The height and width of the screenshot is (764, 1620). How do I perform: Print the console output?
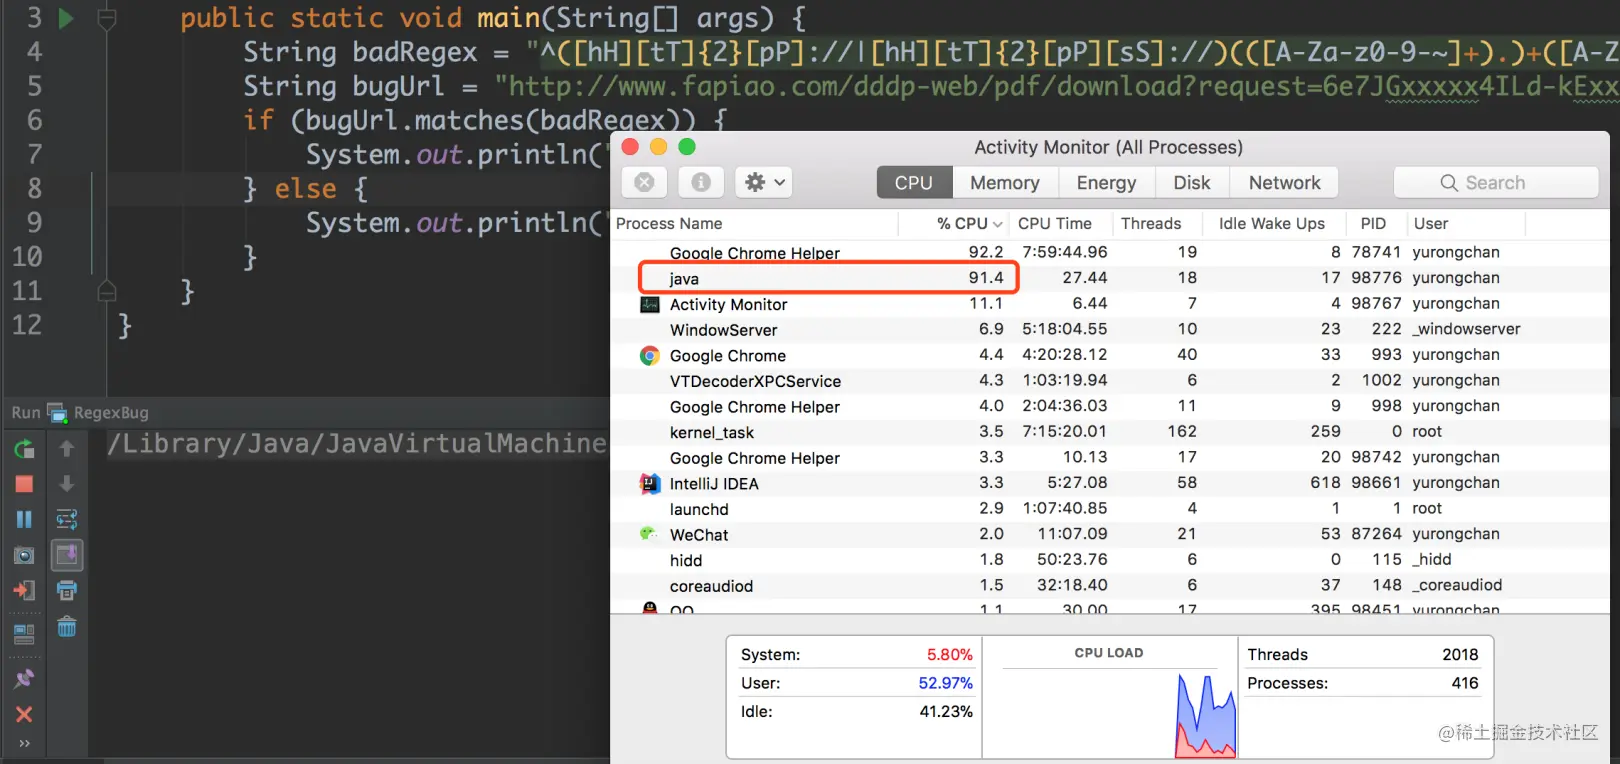[x=67, y=590]
